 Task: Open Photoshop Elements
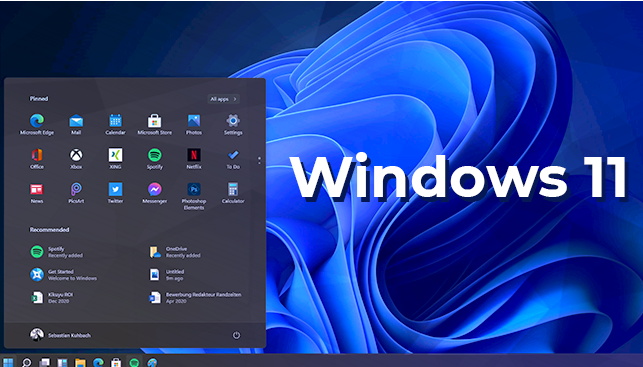(194, 196)
